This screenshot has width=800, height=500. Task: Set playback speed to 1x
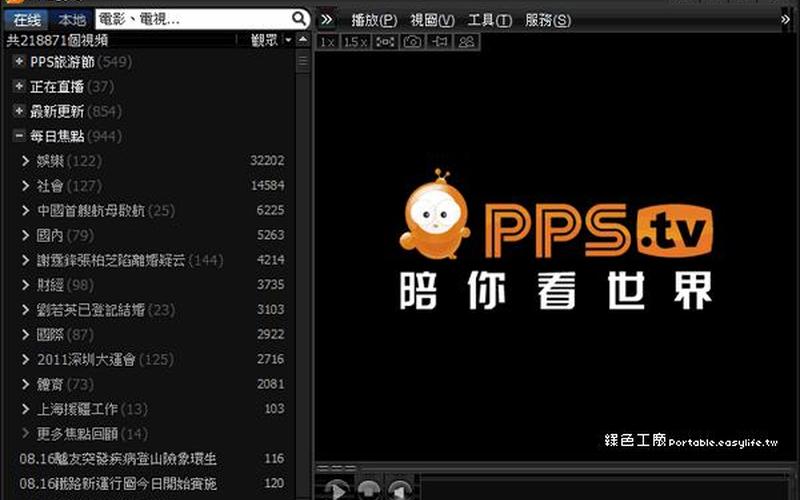point(328,42)
